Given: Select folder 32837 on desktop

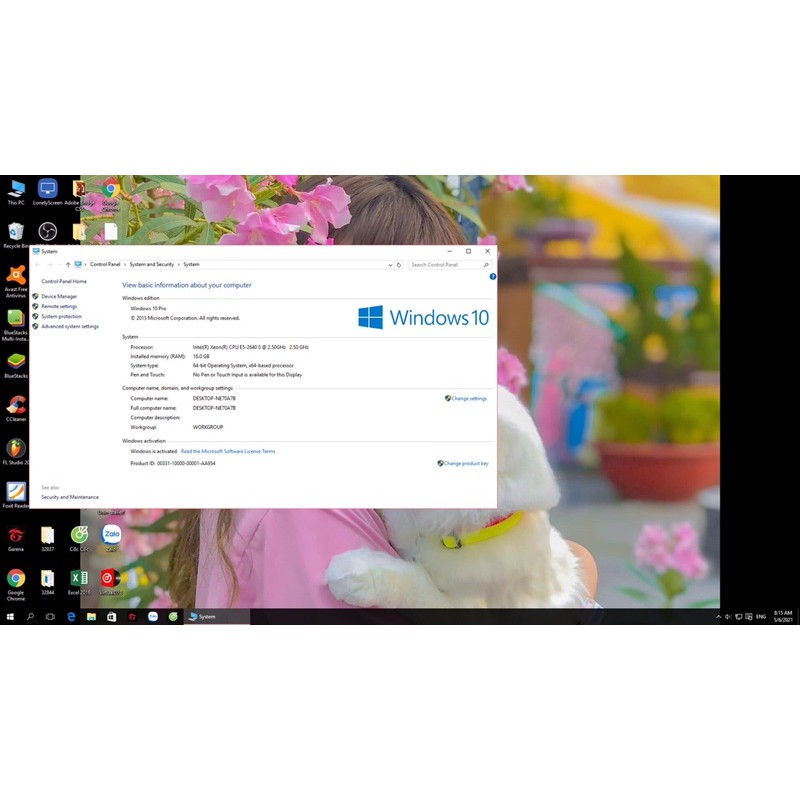Looking at the screenshot, I should click(x=47, y=539).
